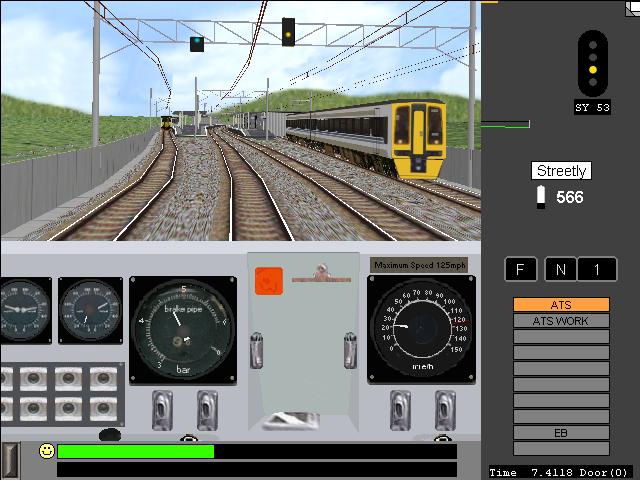Click the N power notch indicator
This screenshot has height=480, width=640.
click(561, 269)
